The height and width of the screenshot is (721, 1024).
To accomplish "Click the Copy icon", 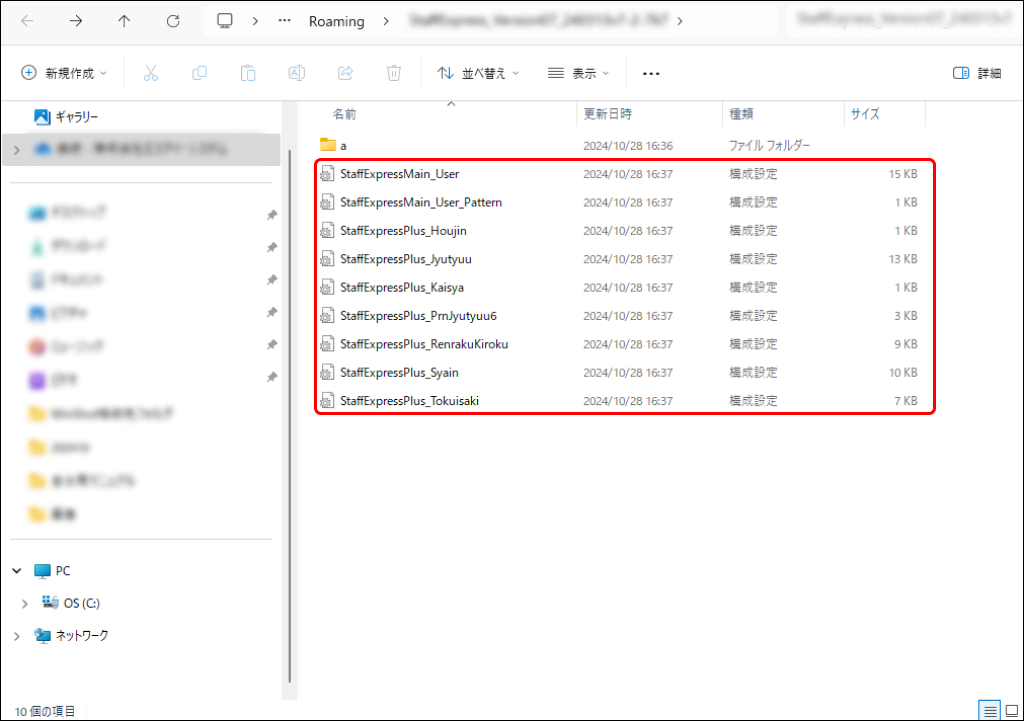I will [x=199, y=73].
